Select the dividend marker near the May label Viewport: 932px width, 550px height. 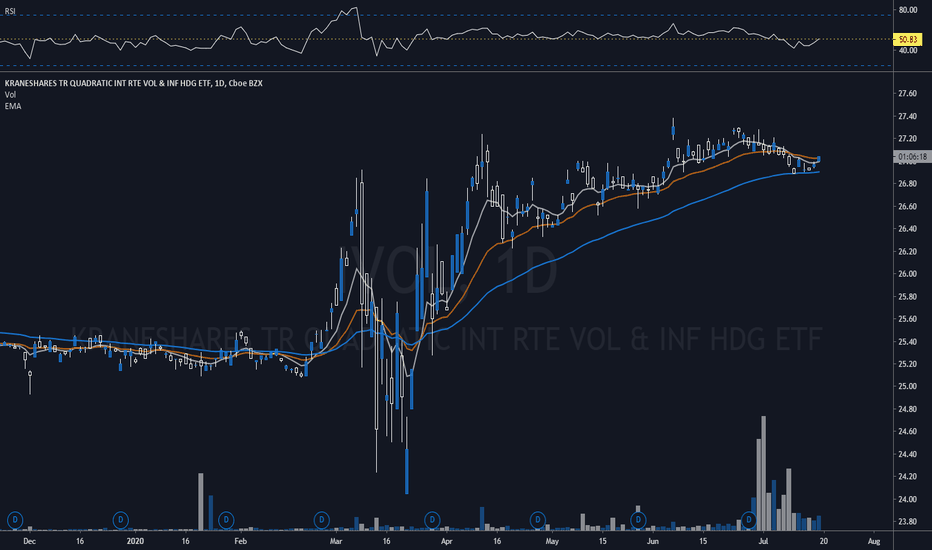point(537,520)
